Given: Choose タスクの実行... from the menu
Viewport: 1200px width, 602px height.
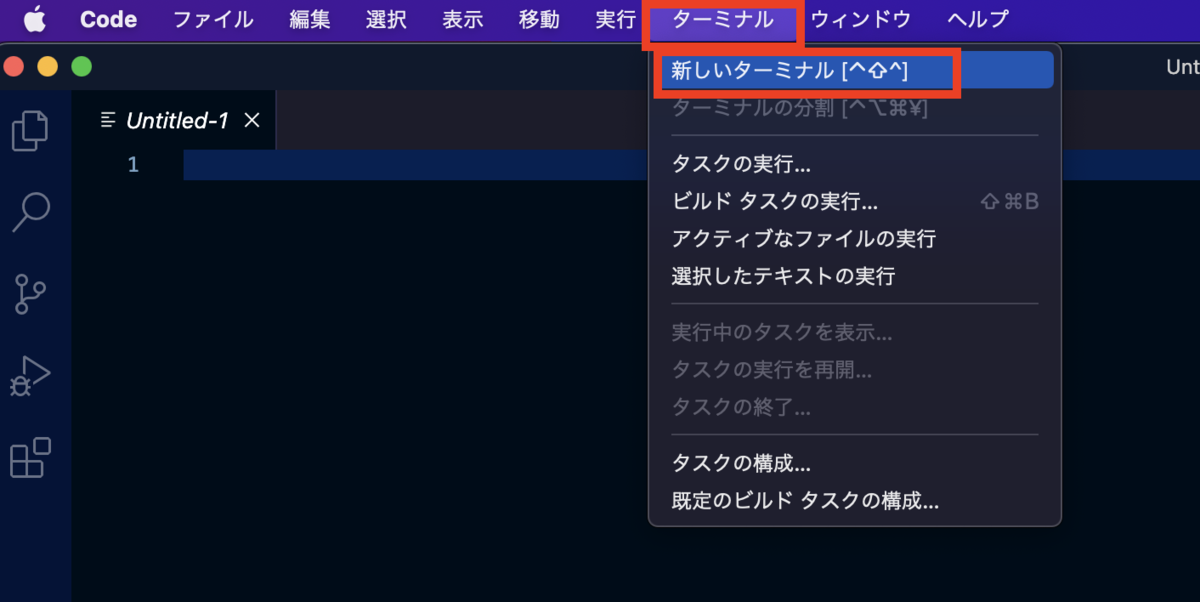Looking at the screenshot, I should click(x=855, y=164).
